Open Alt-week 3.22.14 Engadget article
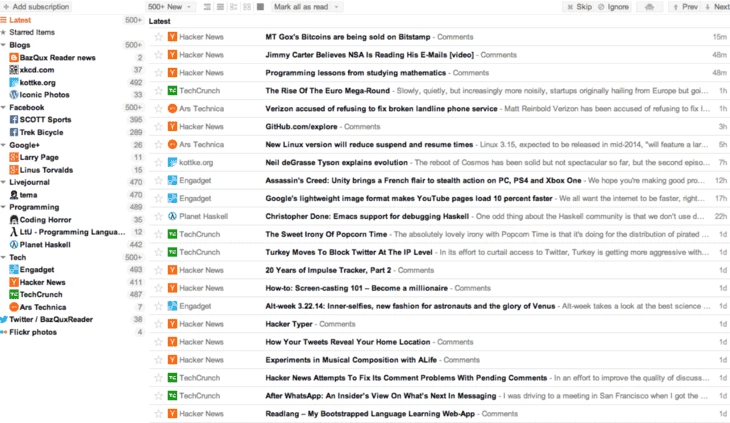Image resolution: width=730 pixels, height=423 pixels. 410,306
